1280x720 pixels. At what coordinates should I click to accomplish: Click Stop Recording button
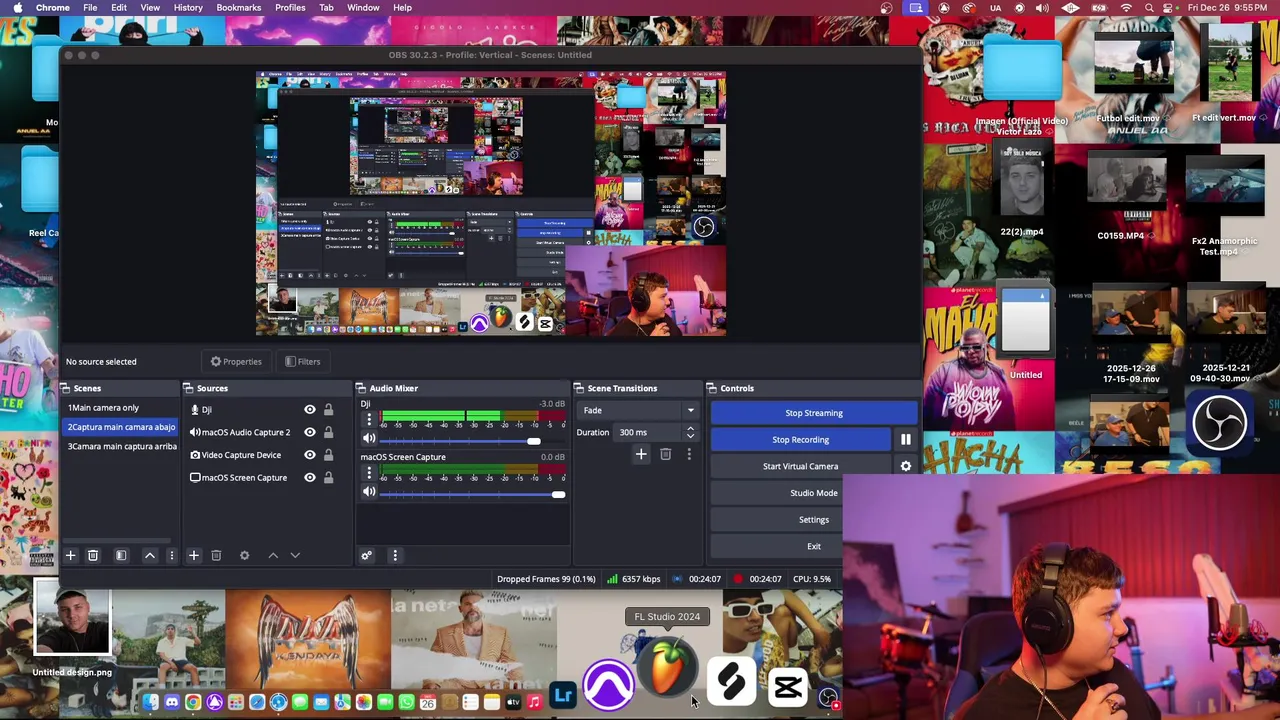800,440
